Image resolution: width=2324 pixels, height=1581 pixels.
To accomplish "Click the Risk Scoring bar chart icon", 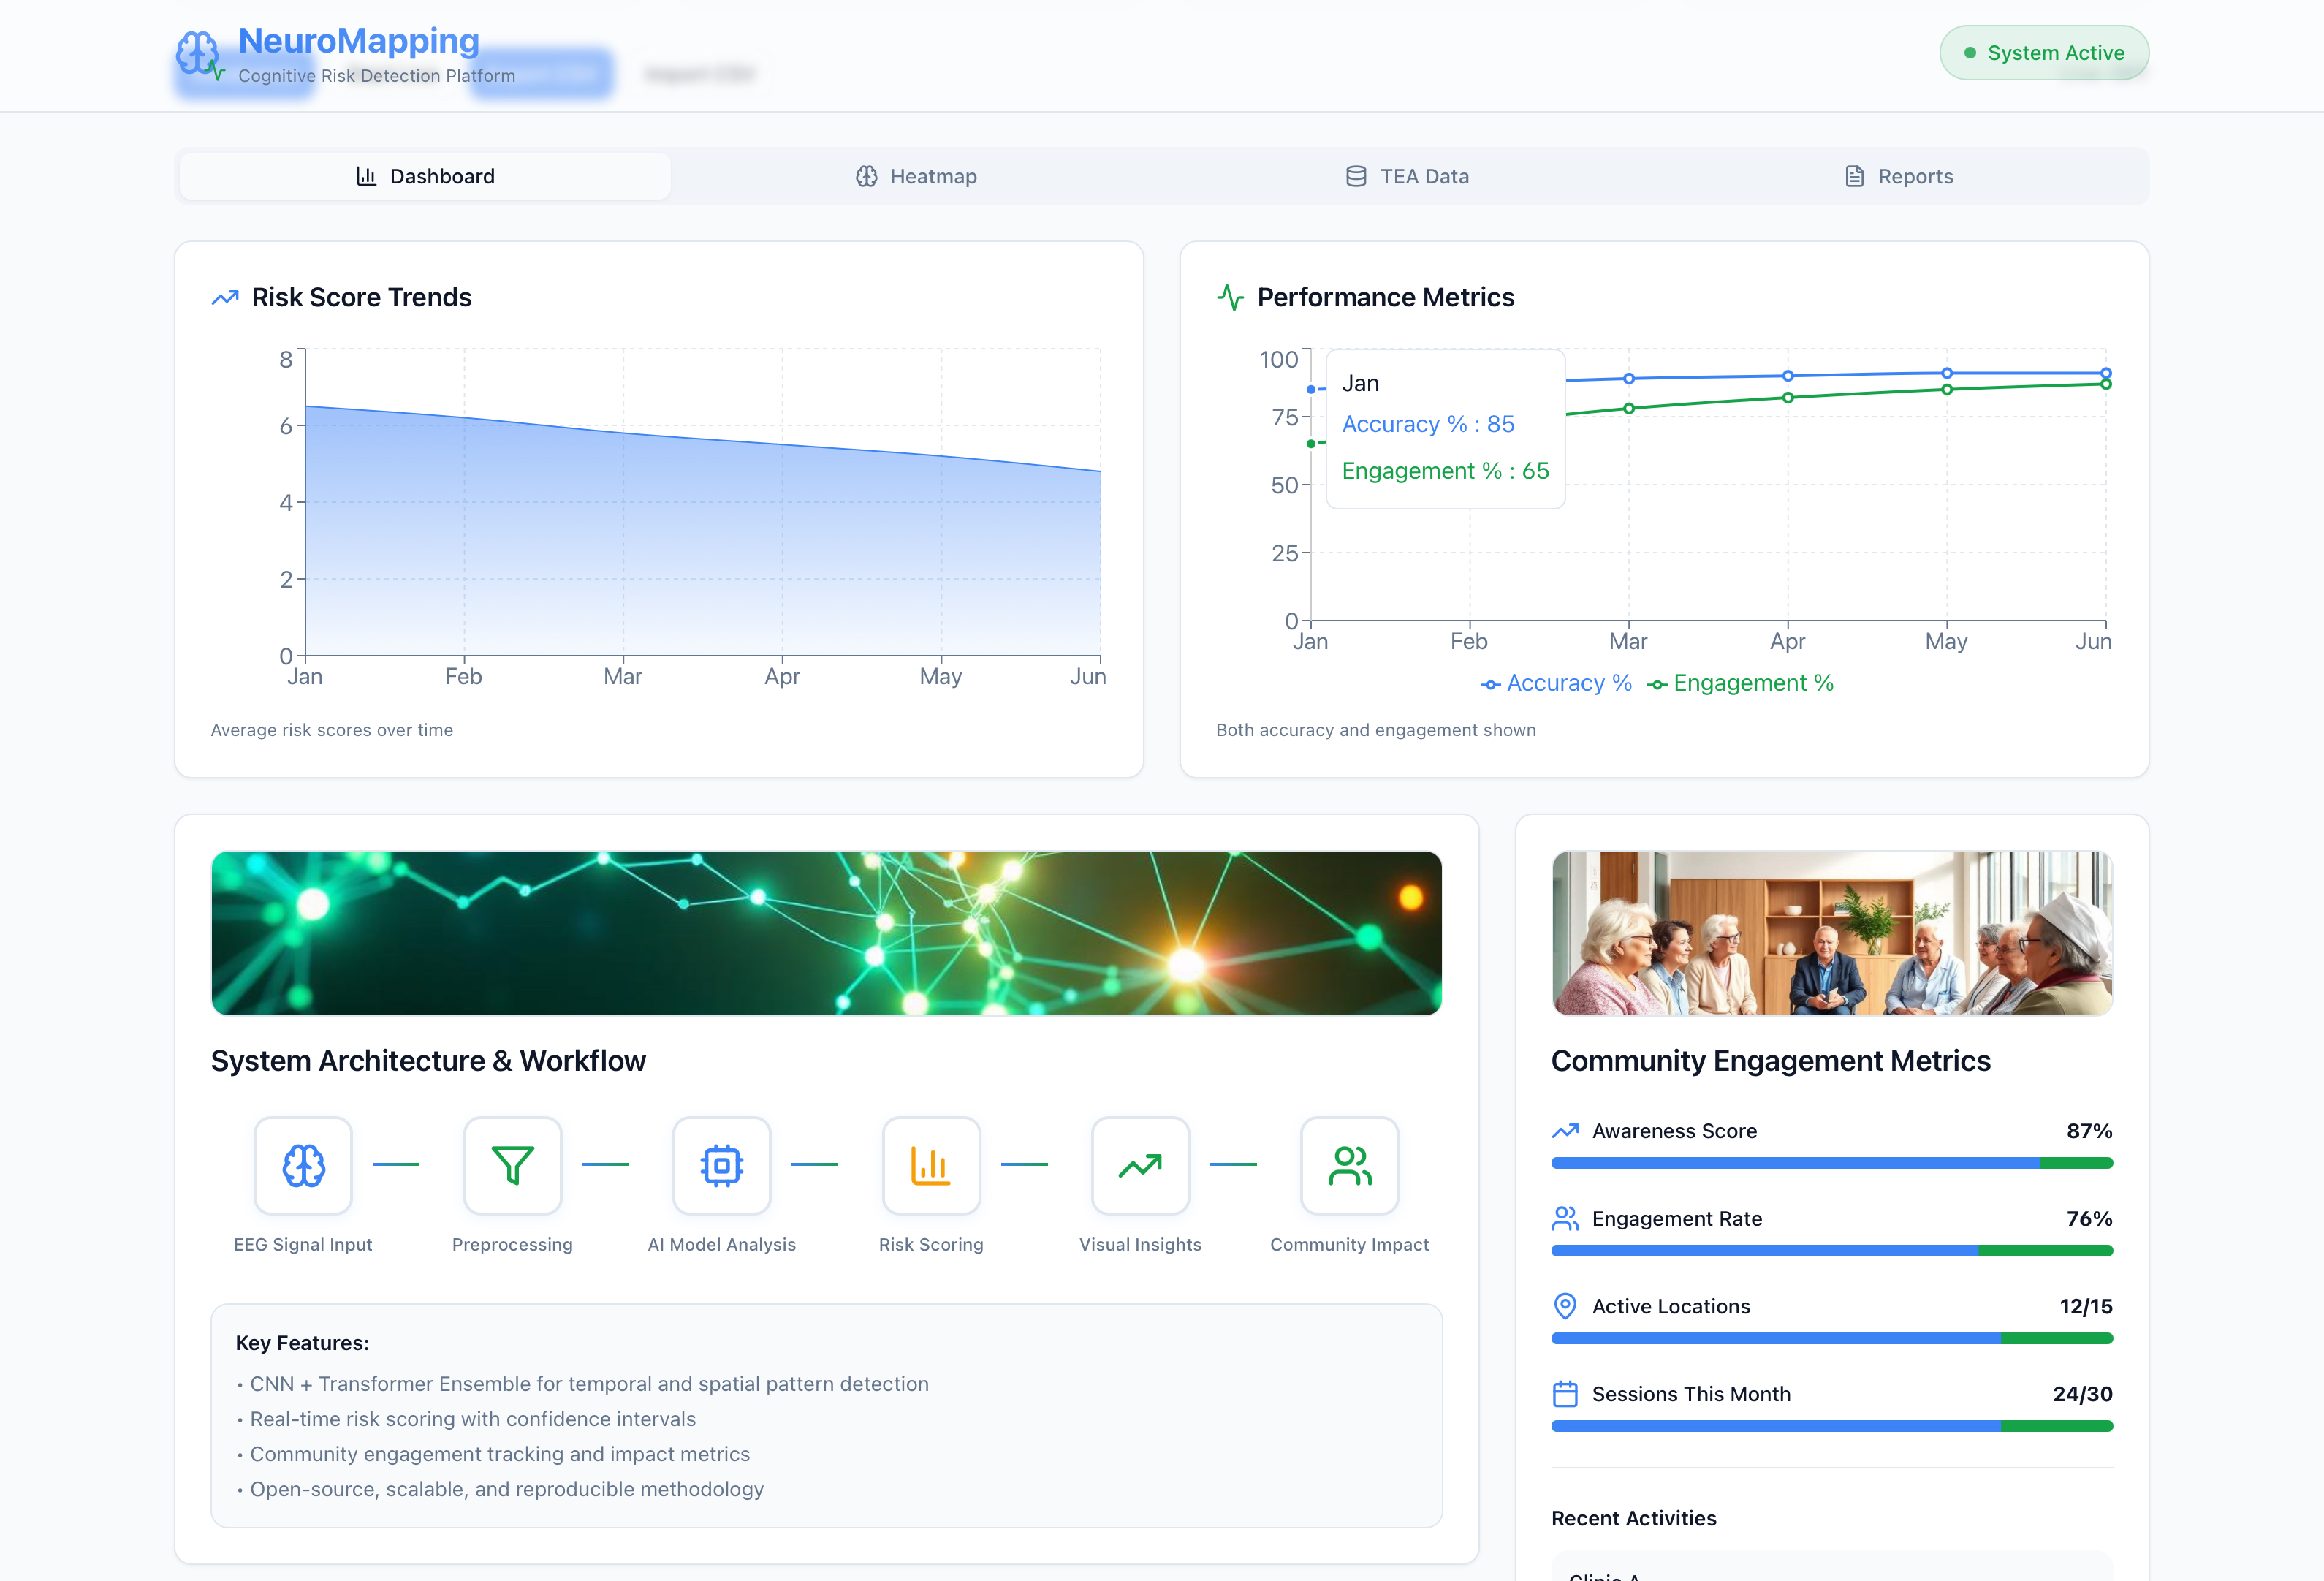I will tap(930, 1165).
